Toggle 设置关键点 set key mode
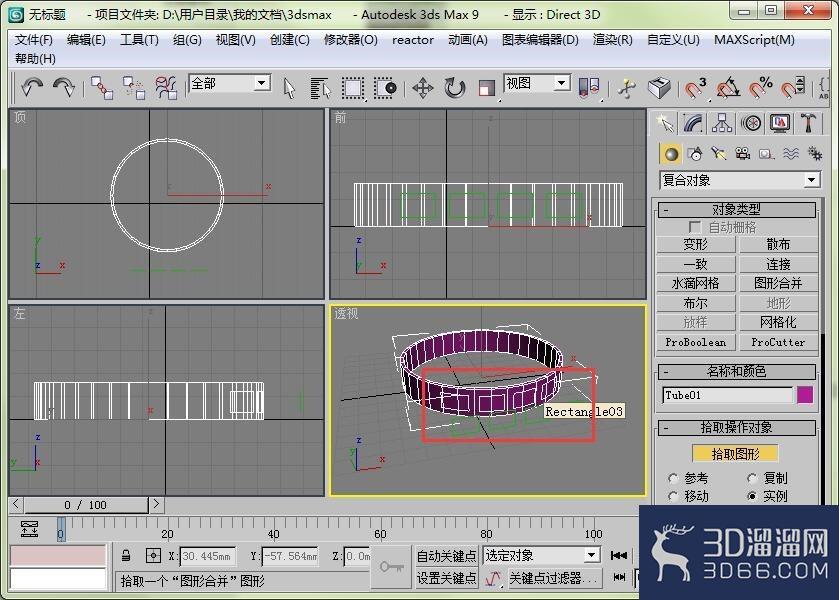 (446, 578)
